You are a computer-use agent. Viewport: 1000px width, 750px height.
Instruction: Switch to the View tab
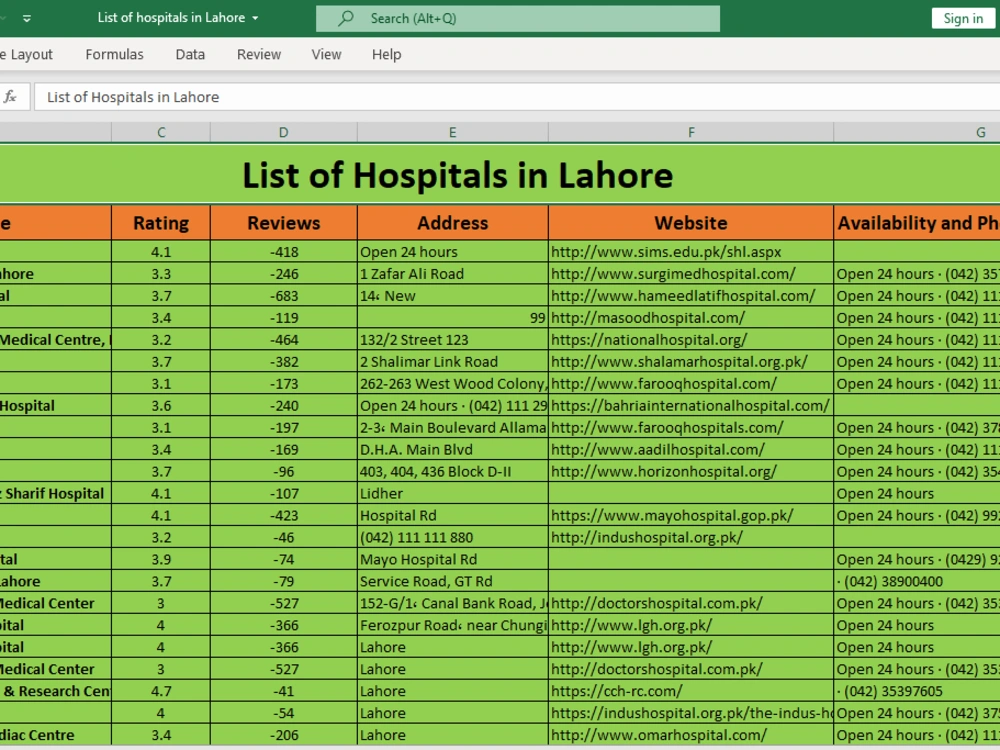[327, 54]
